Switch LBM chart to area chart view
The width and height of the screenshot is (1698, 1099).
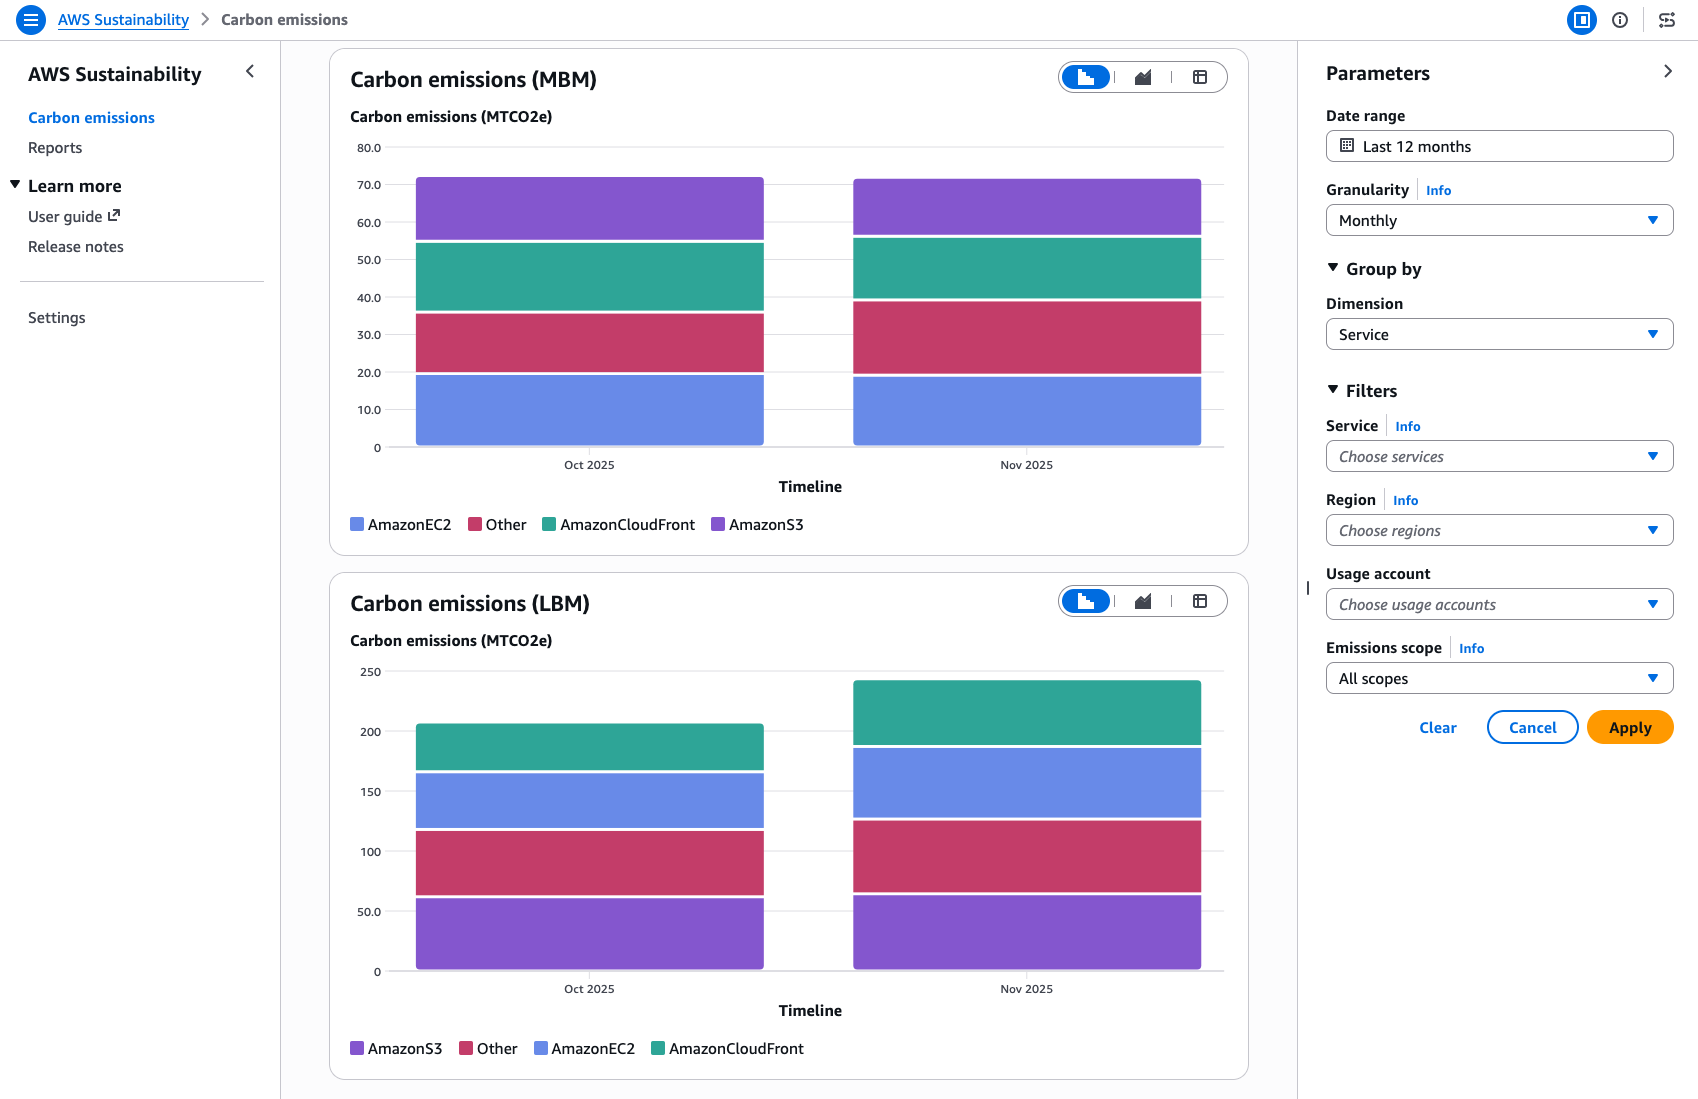point(1143,601)
